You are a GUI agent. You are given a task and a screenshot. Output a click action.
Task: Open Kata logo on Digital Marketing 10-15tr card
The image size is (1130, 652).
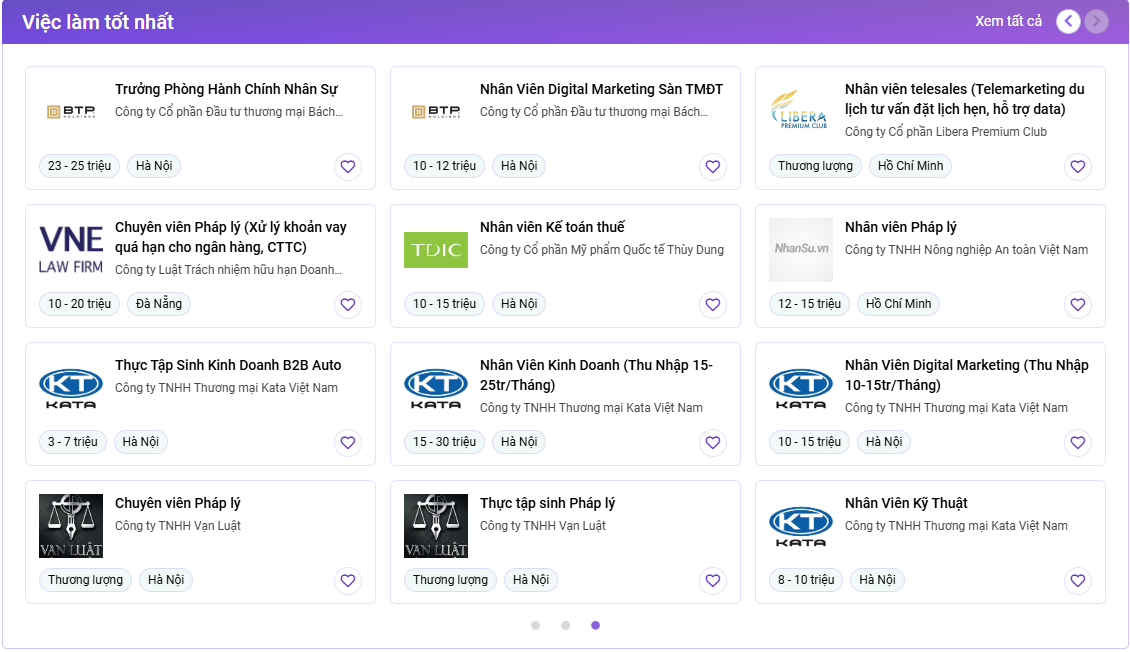coord(801,388)
